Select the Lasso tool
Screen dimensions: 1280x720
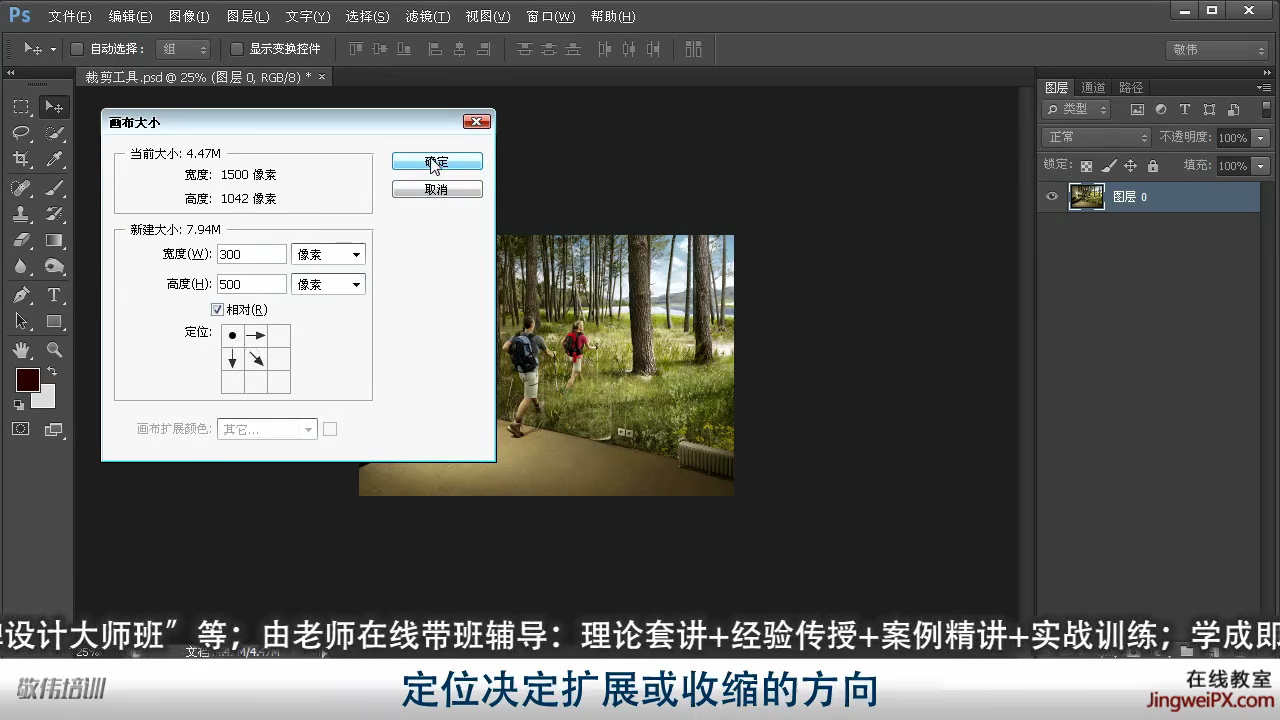[x=21, y=133]
